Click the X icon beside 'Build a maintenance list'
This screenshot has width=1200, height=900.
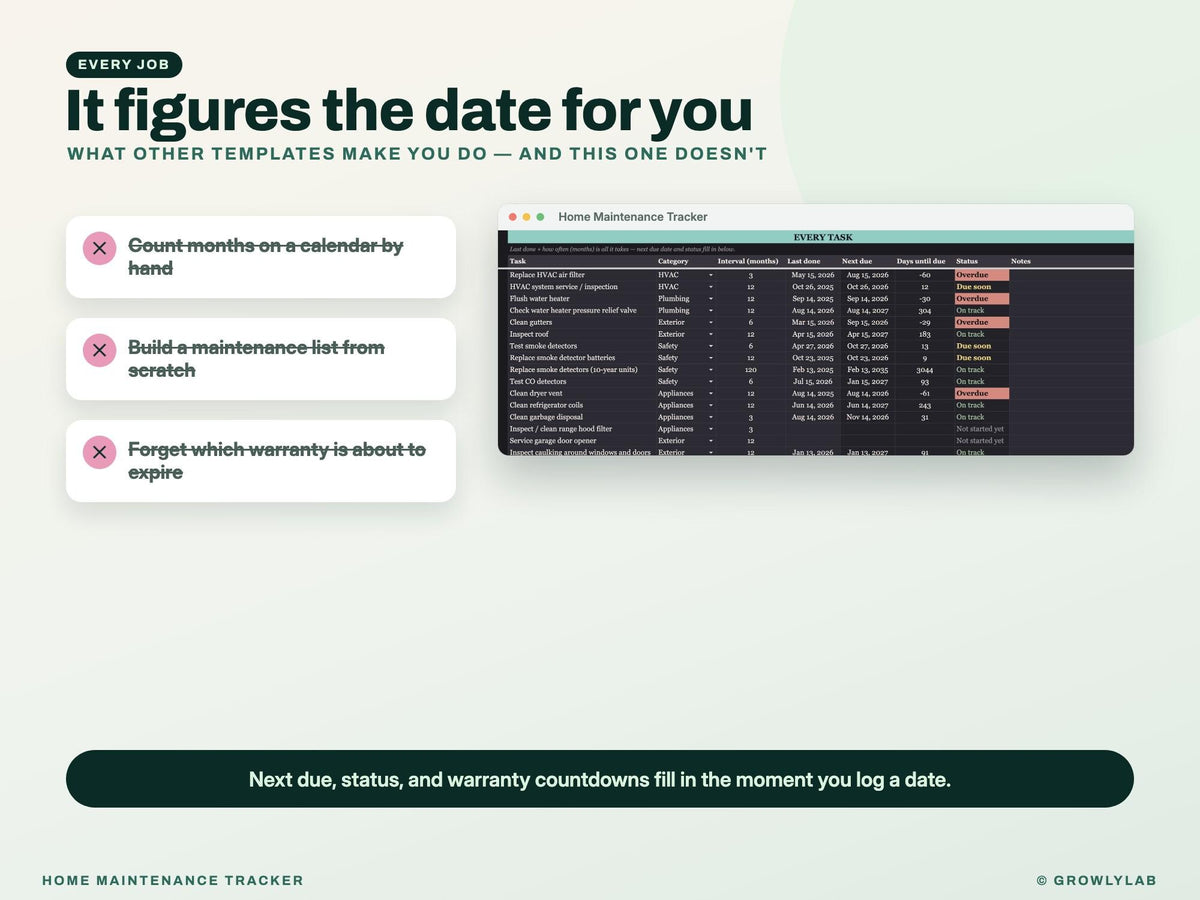click(x=99, y=350)
